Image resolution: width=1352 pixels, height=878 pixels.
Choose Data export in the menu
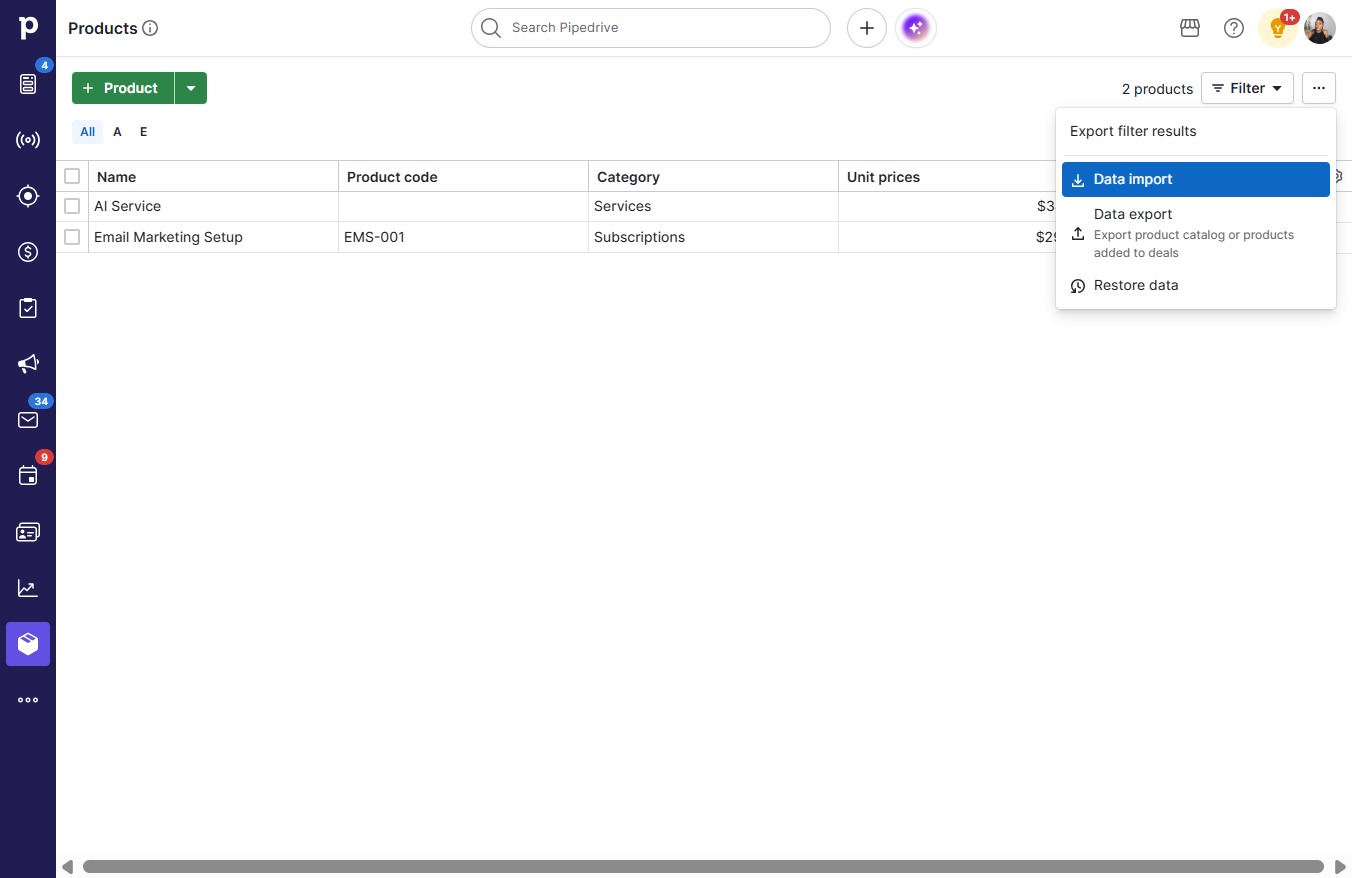[1196, 233]
